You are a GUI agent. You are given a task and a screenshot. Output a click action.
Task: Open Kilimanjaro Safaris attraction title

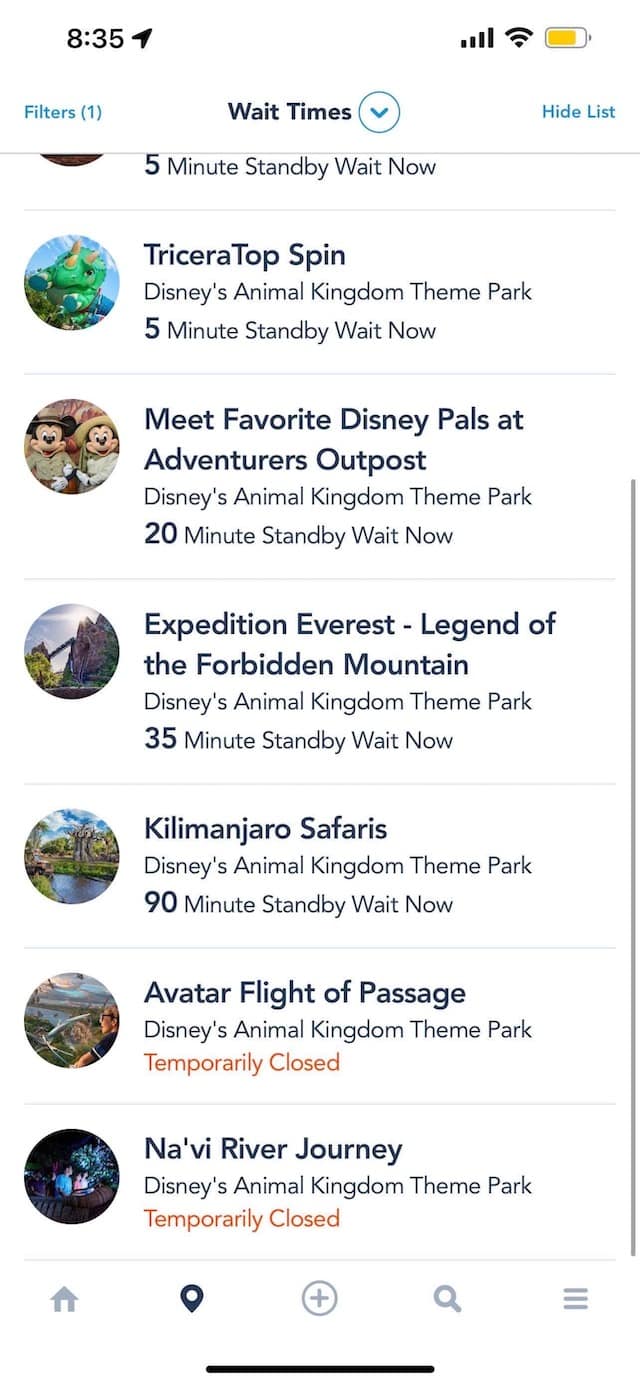tap(265, 829)
